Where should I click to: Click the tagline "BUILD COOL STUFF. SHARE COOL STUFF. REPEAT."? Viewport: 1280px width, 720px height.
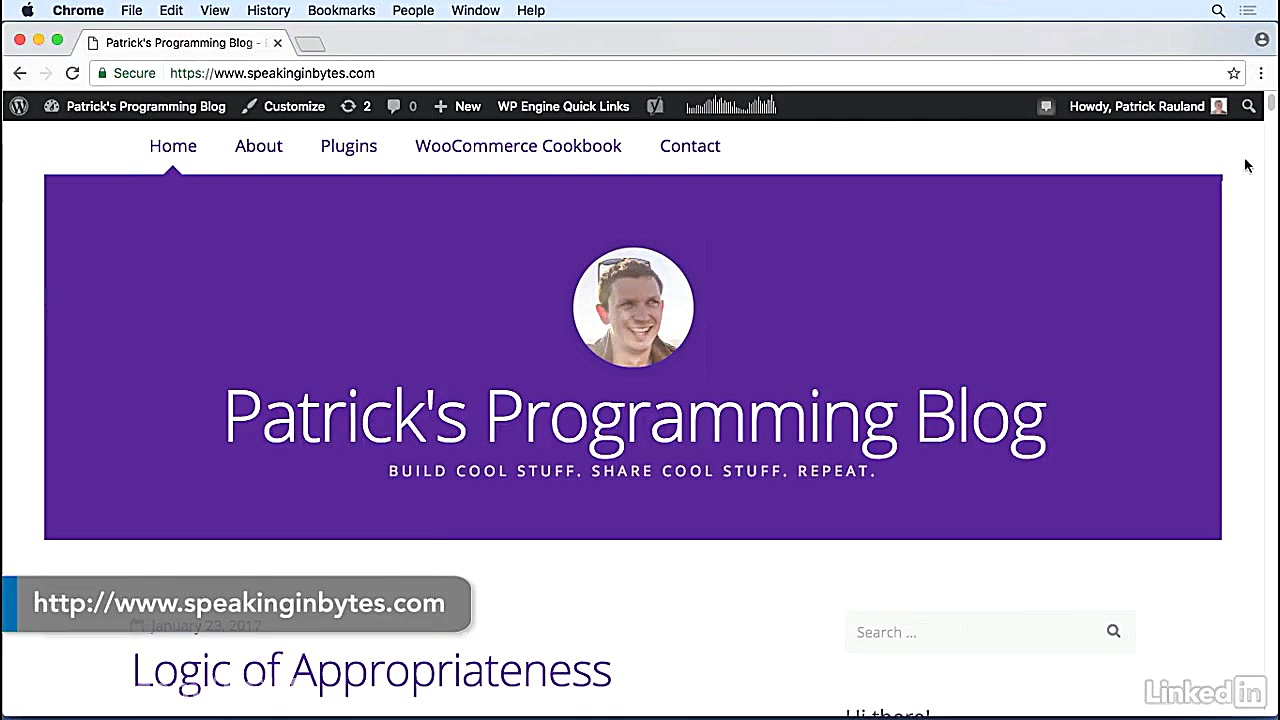(x=632, y=471)
